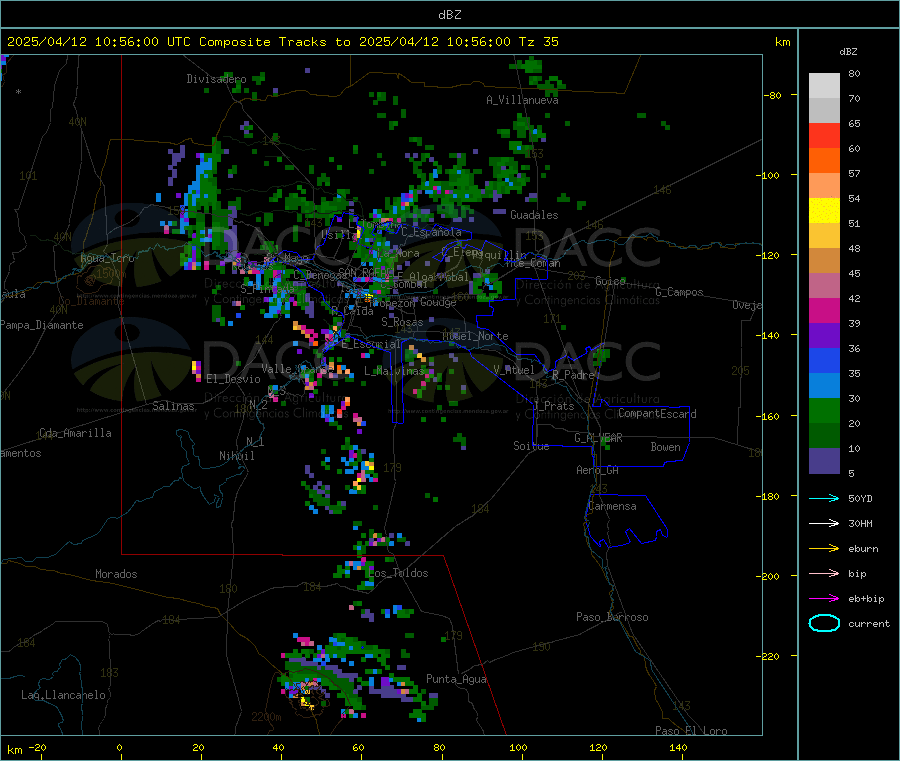Click the Guadales map label
This screenshot has width=900, height=761.
pyautogui.click(x=534, y=215)
